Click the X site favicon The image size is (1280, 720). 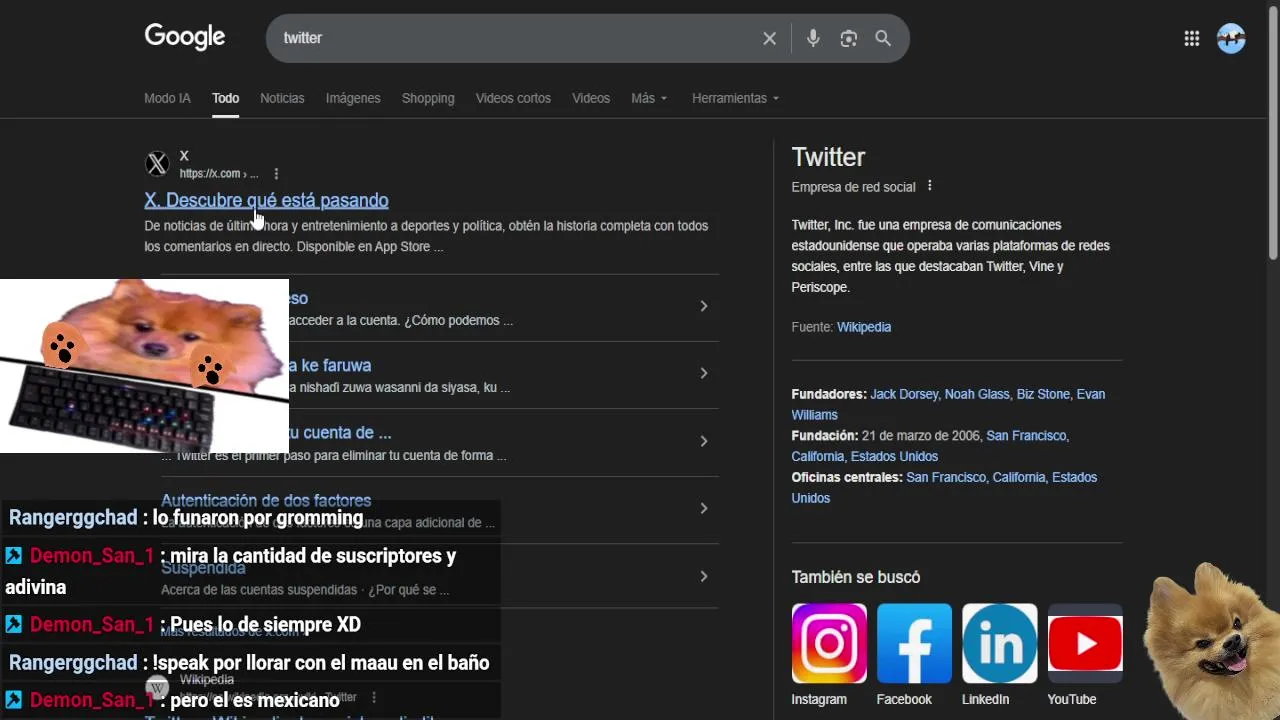point(157,164)
